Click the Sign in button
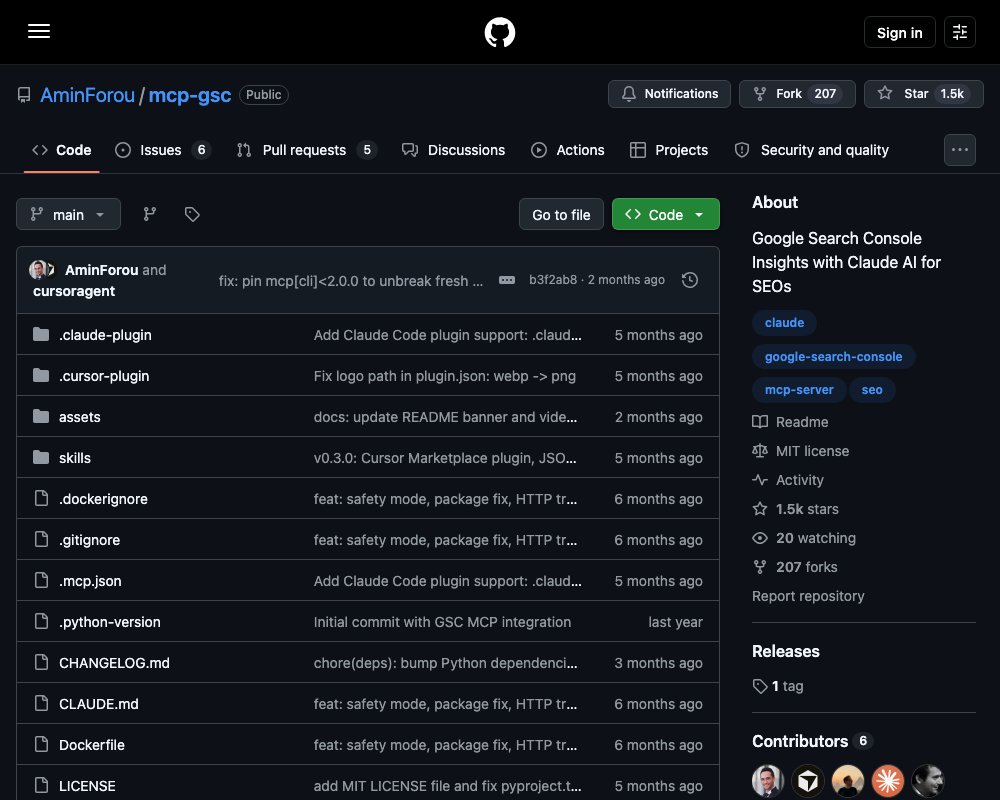The image size is (1000, 800). click(899, 32)
